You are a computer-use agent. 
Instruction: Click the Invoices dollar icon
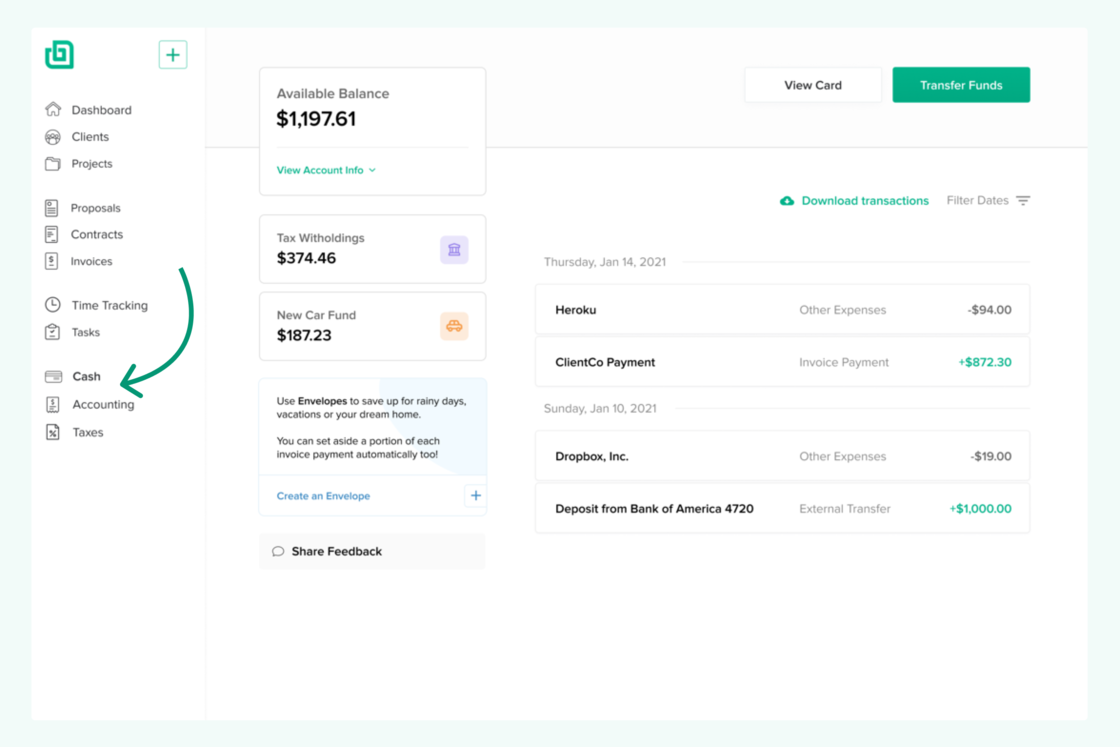pyautogui.click(x=51, y=261)
